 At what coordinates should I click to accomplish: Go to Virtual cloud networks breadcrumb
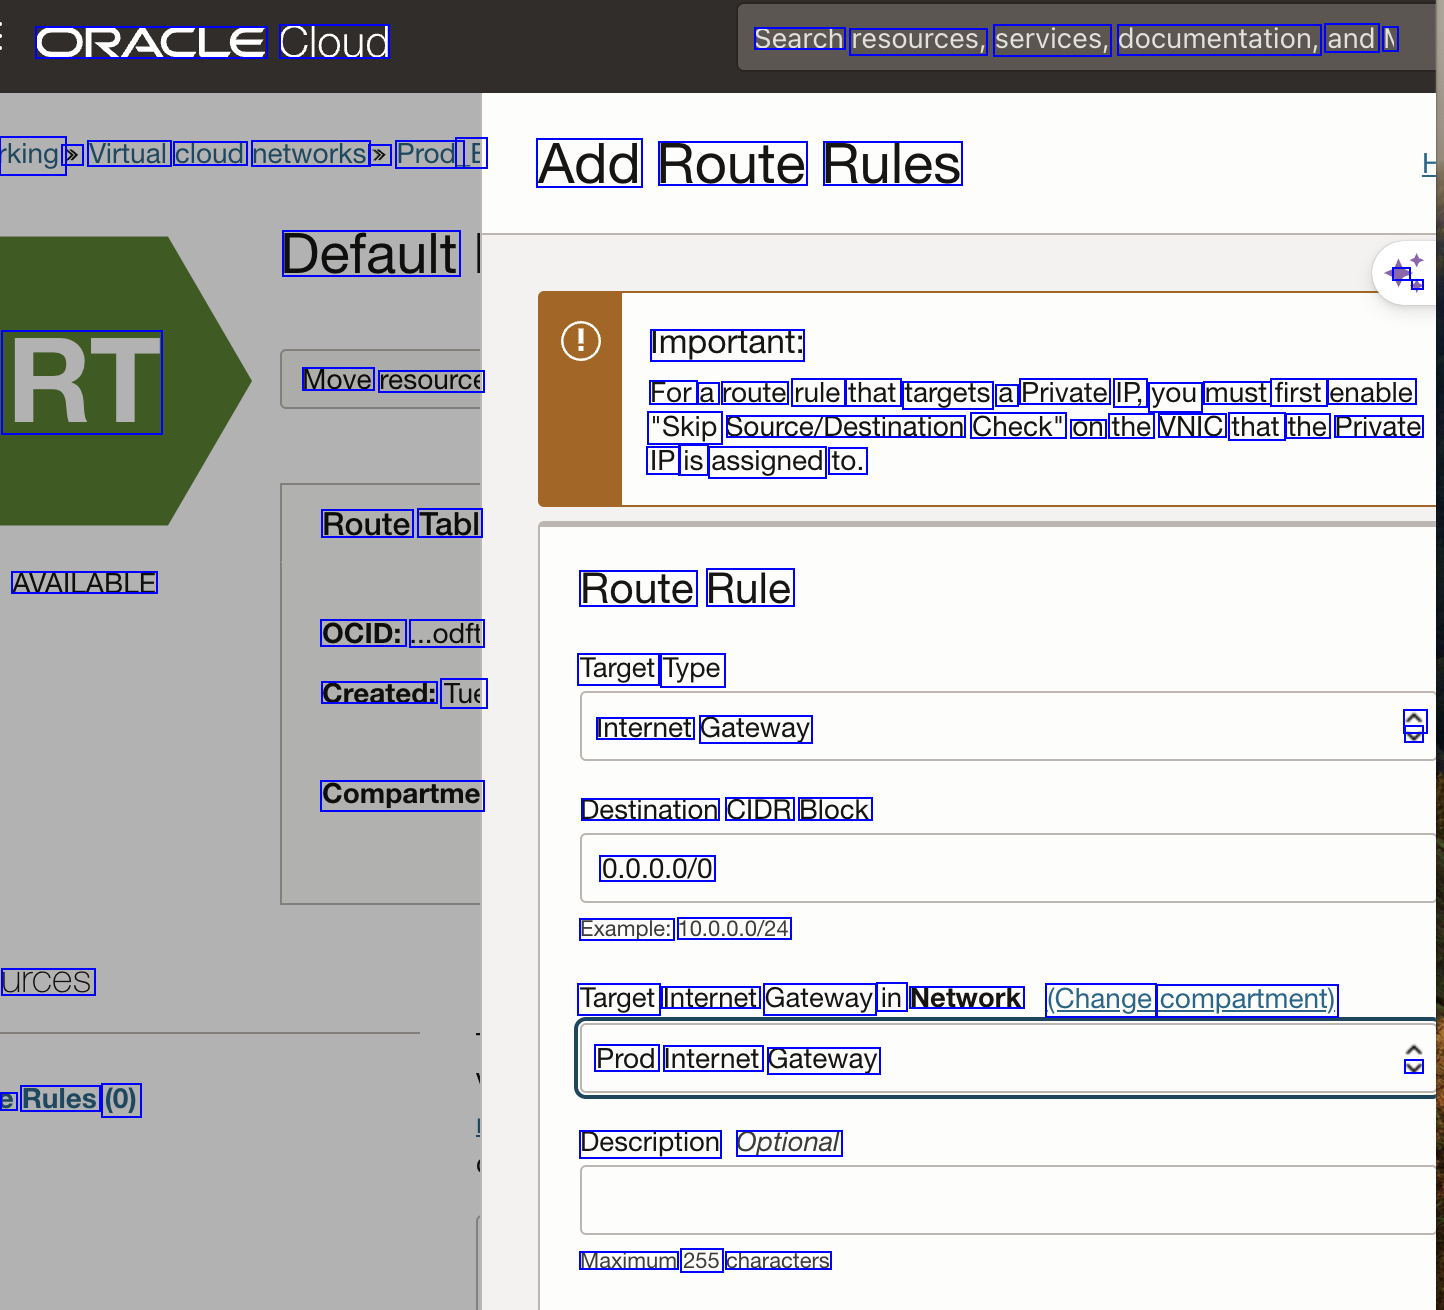tap(228, 154)
